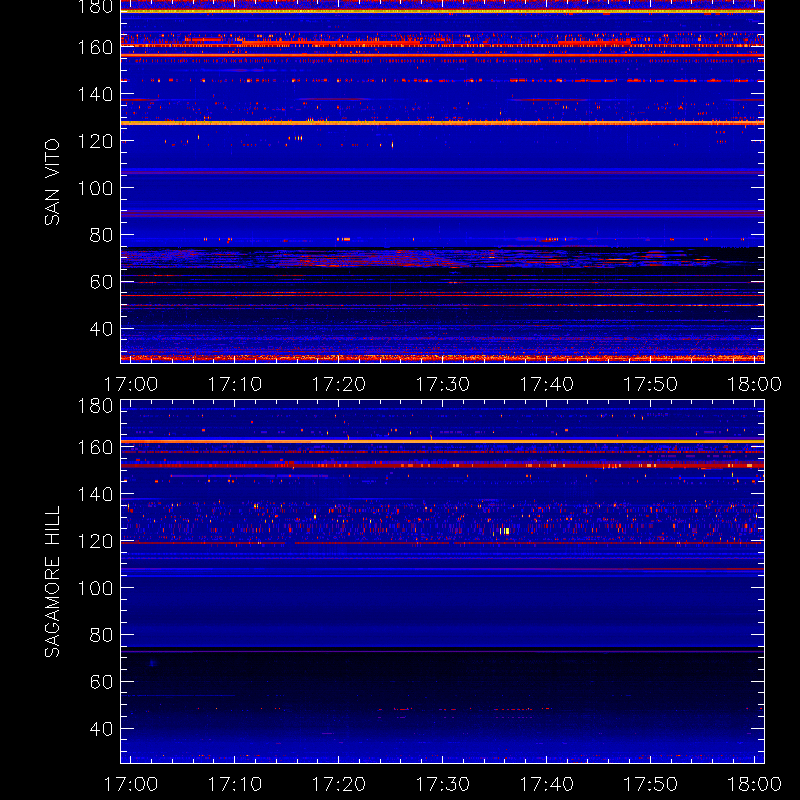This screenshot has height=800, width=800.
Task: Choose 18:00 time label under Sagamore Hill plot
Action: (754, 784)
